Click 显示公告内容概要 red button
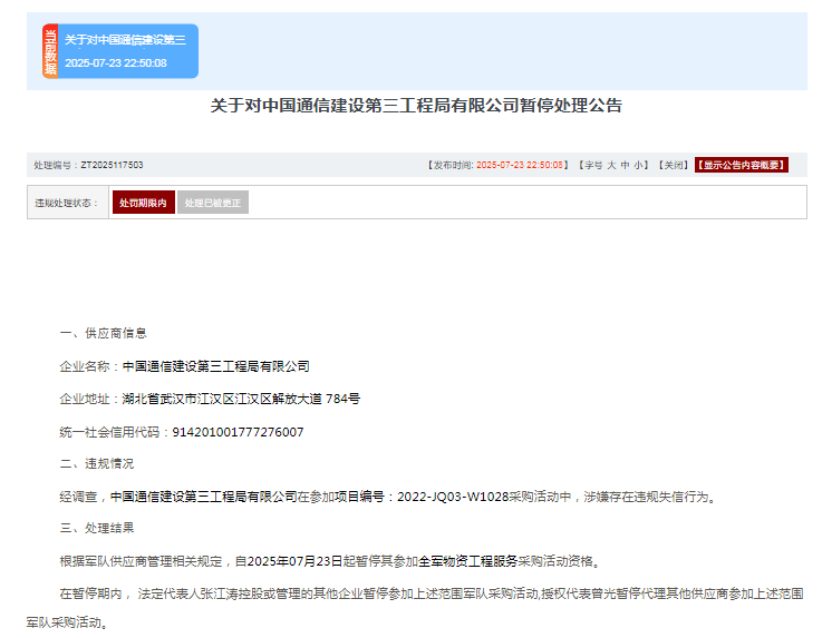This screenshot has width=832, height=638. tap(741, 165)
